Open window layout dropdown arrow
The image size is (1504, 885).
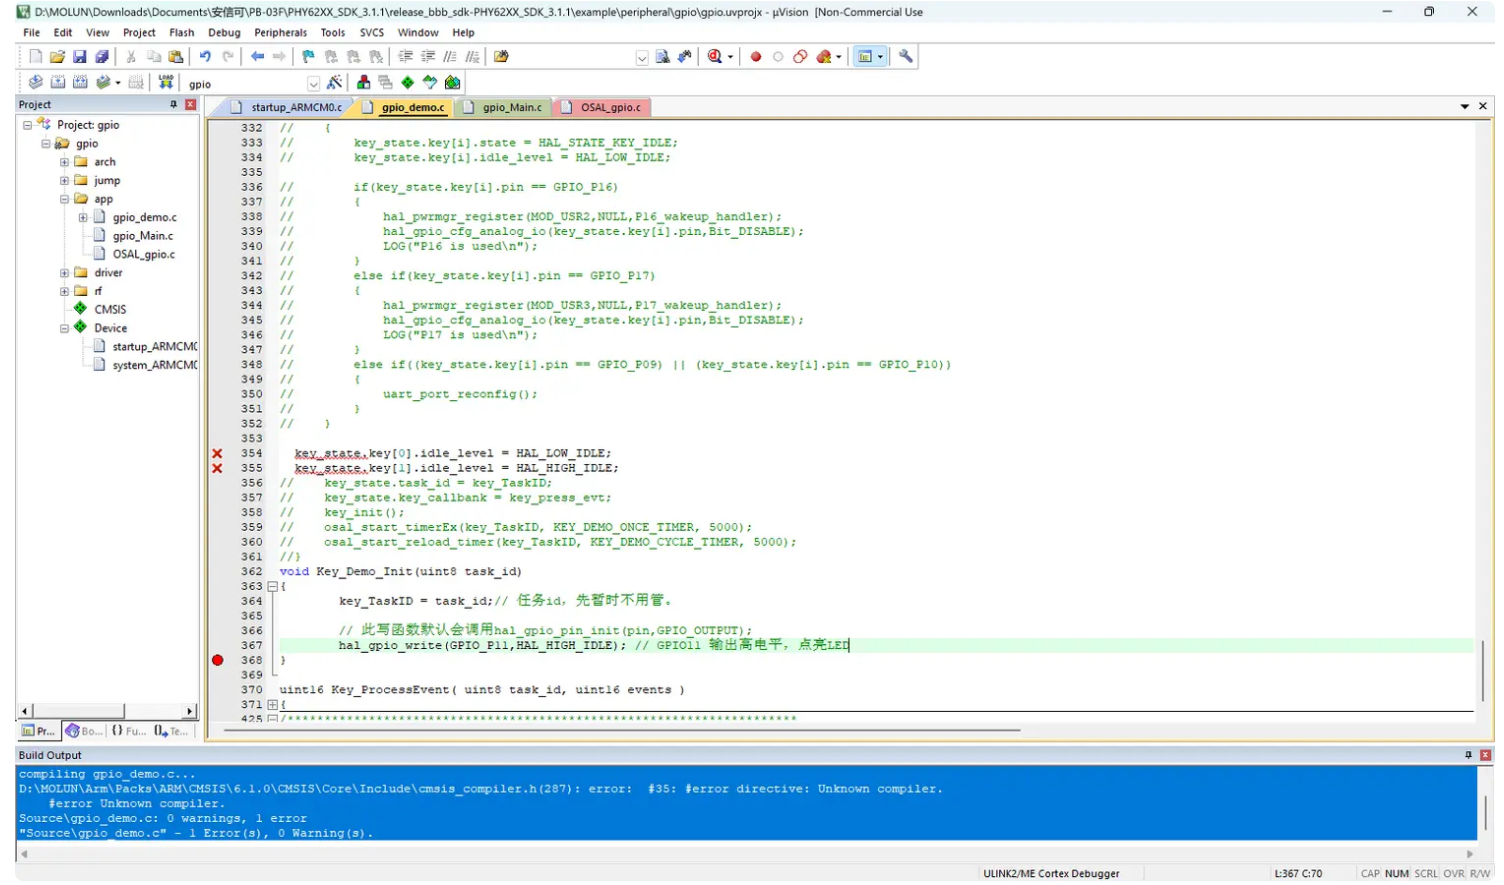click(x=880, y=57)
